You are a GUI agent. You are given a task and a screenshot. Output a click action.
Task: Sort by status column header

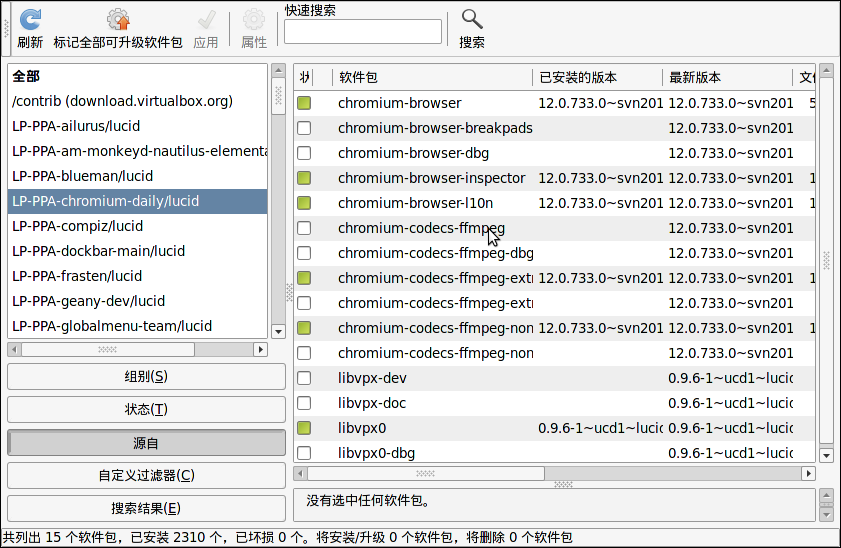[304, 78]
